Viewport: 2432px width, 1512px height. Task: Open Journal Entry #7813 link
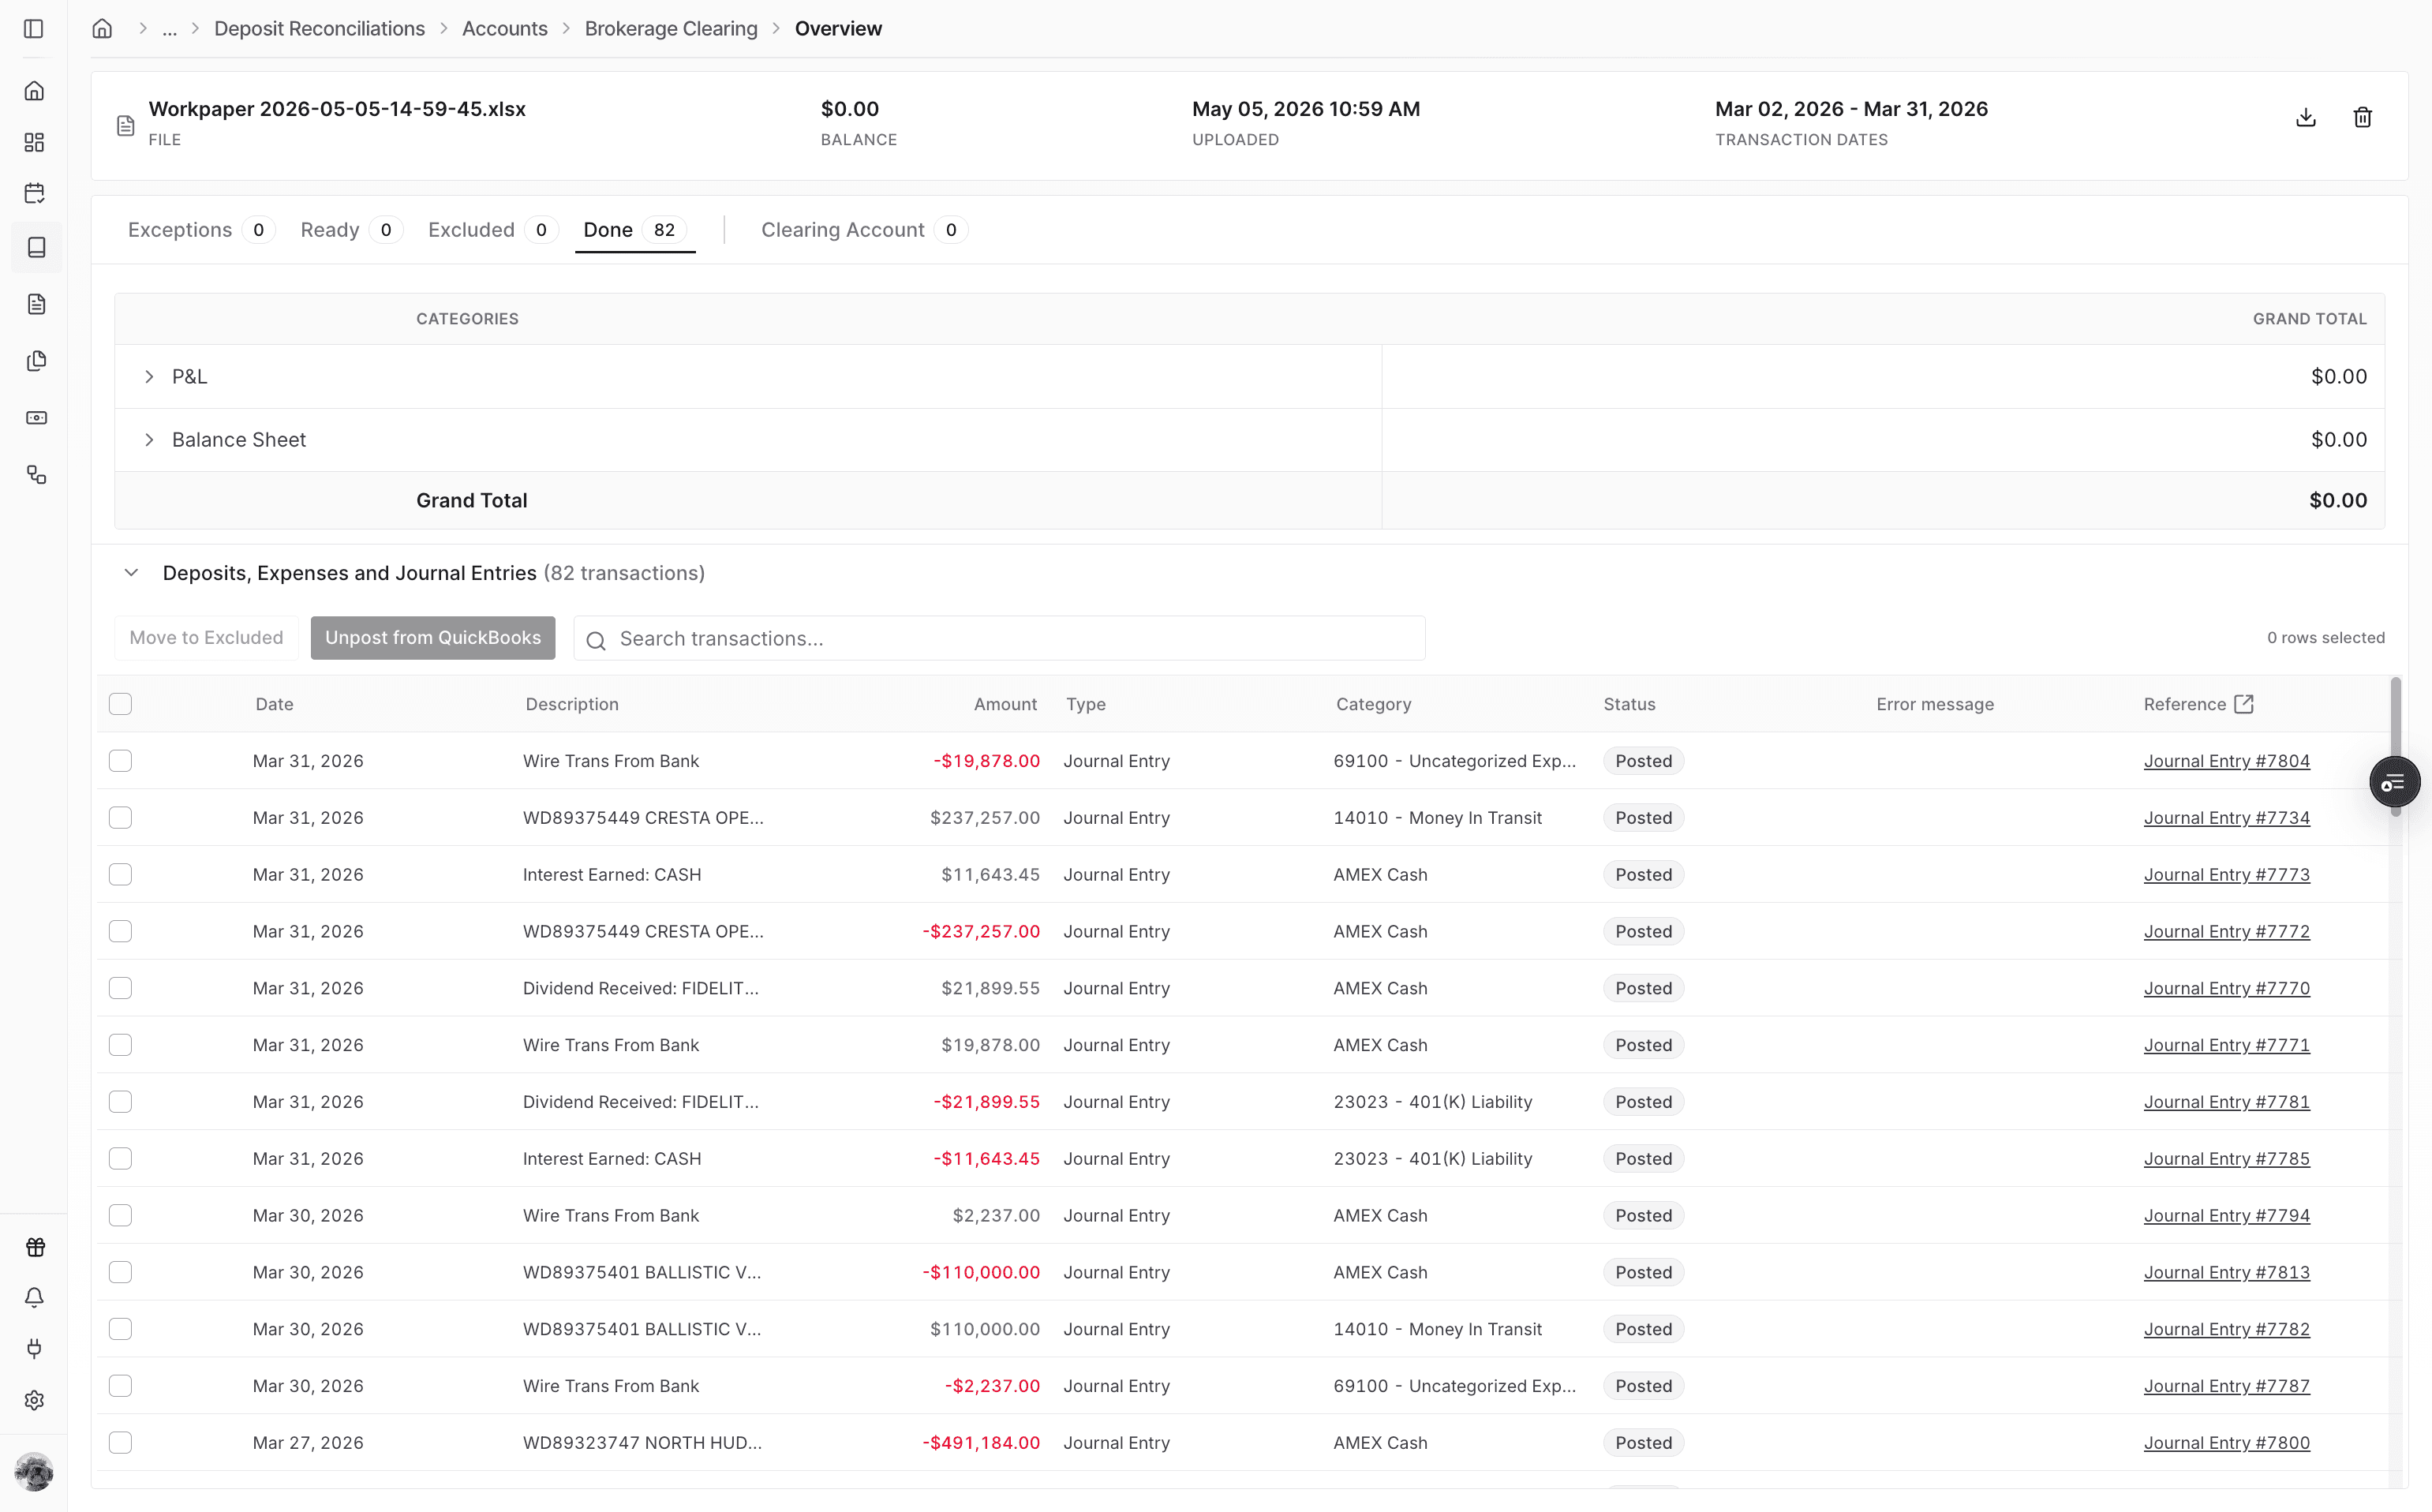click(2226, 1273)
